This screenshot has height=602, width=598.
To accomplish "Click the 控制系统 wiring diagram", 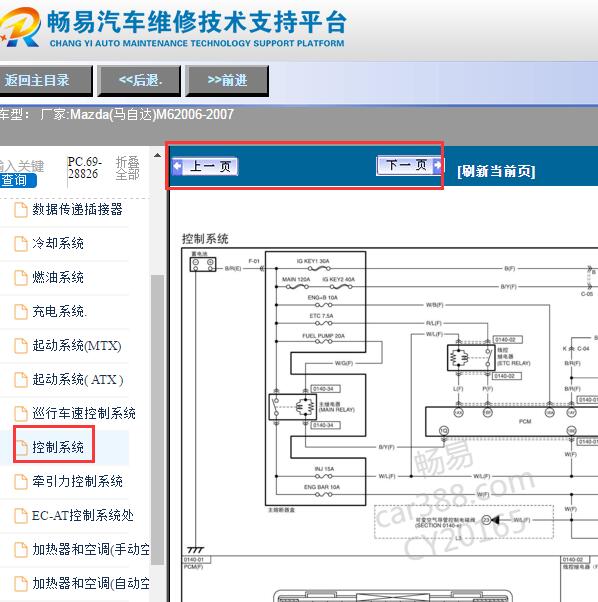I will 390,424.
